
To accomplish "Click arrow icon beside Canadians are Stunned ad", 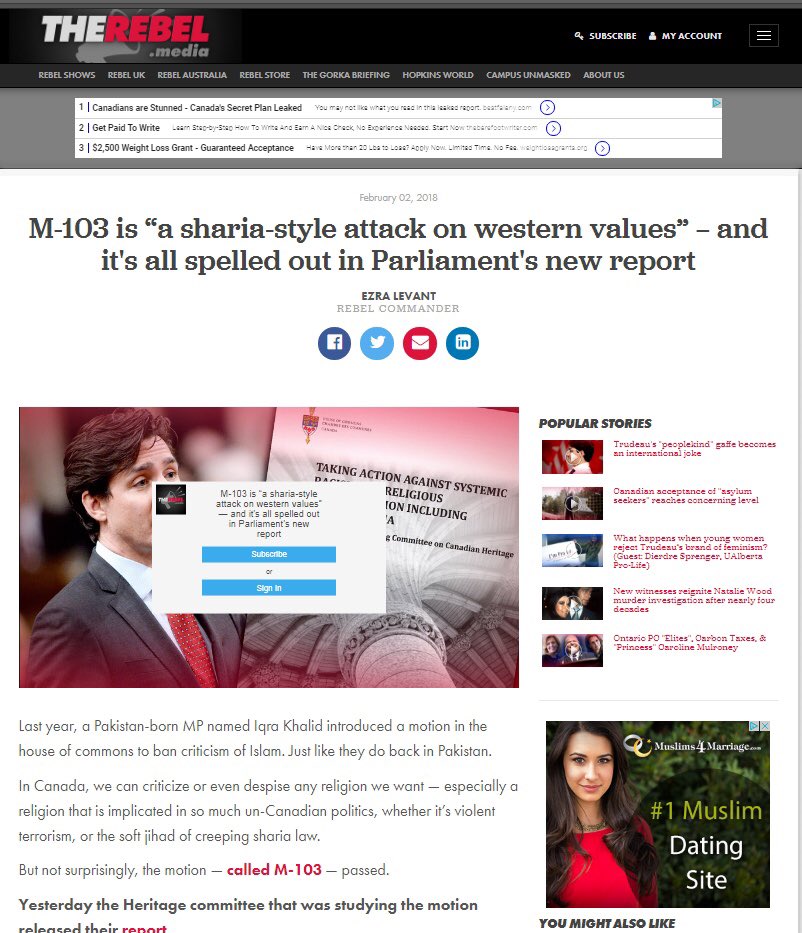I will (x=547, y=107).
